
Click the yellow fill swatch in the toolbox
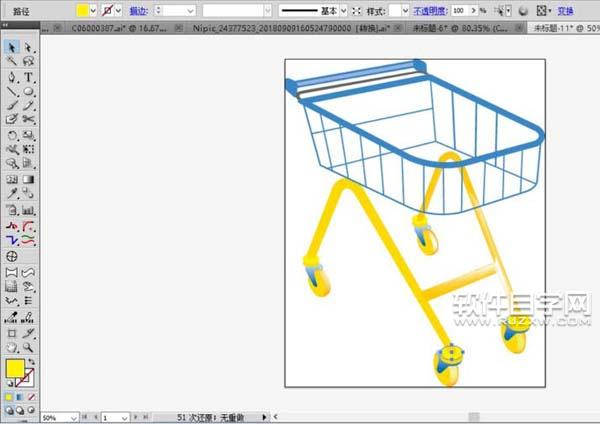(x=15, y=368)
